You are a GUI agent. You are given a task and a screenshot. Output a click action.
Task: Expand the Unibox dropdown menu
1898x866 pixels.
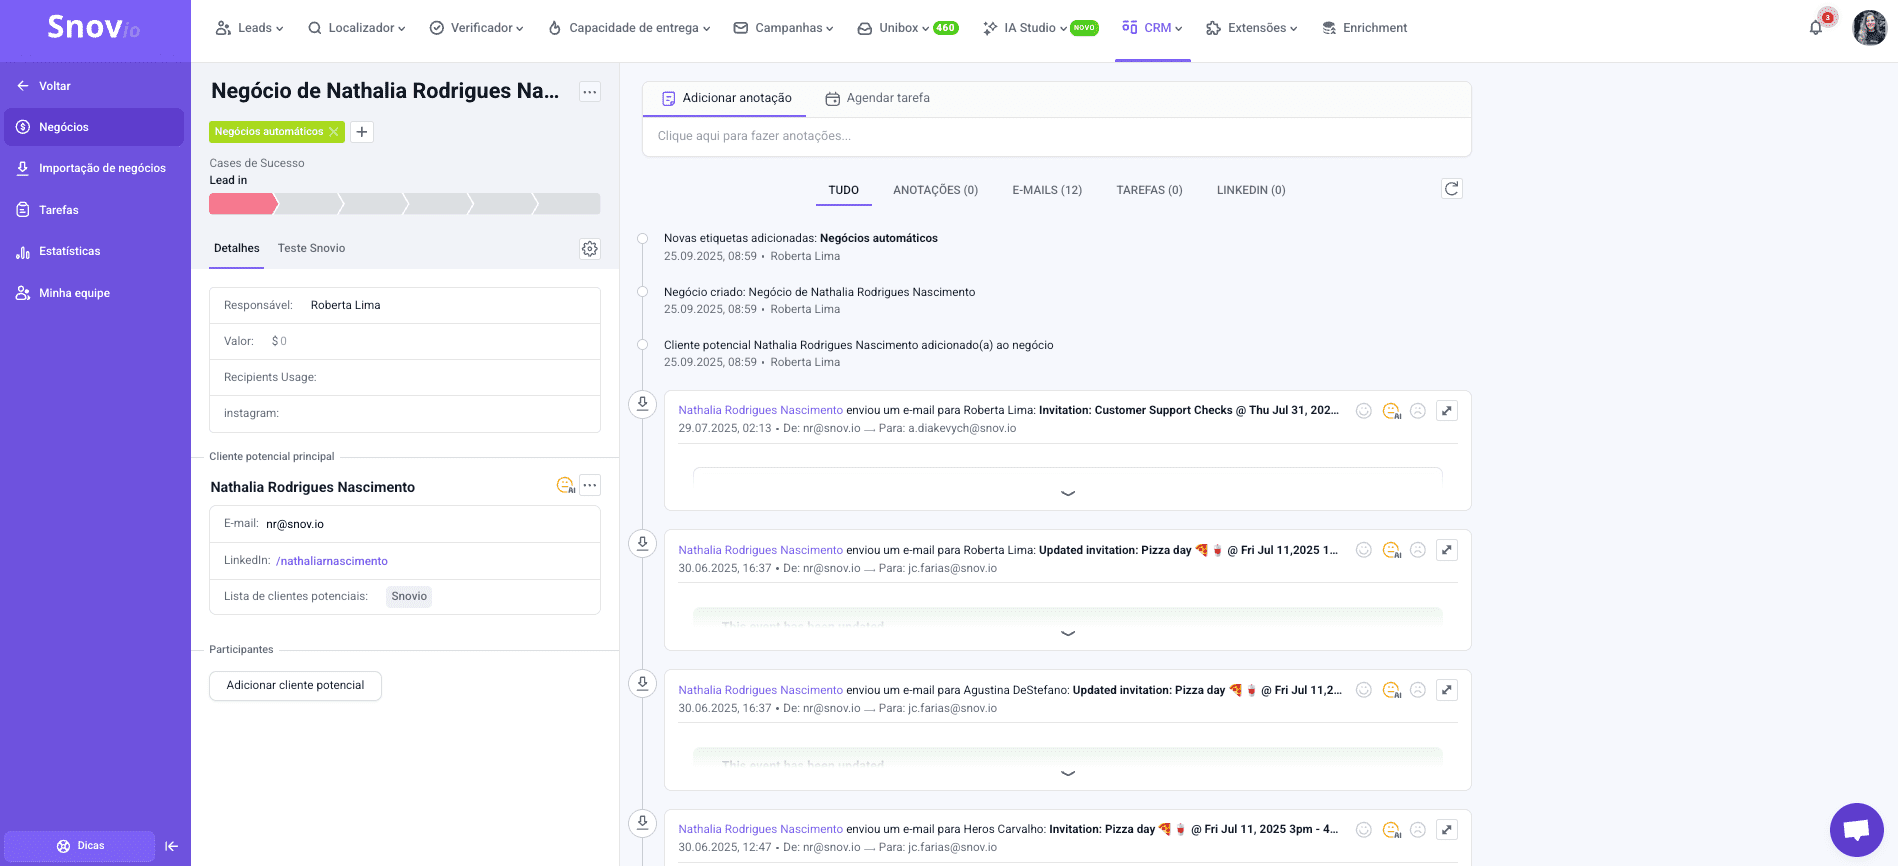click(x=908, y=28)
